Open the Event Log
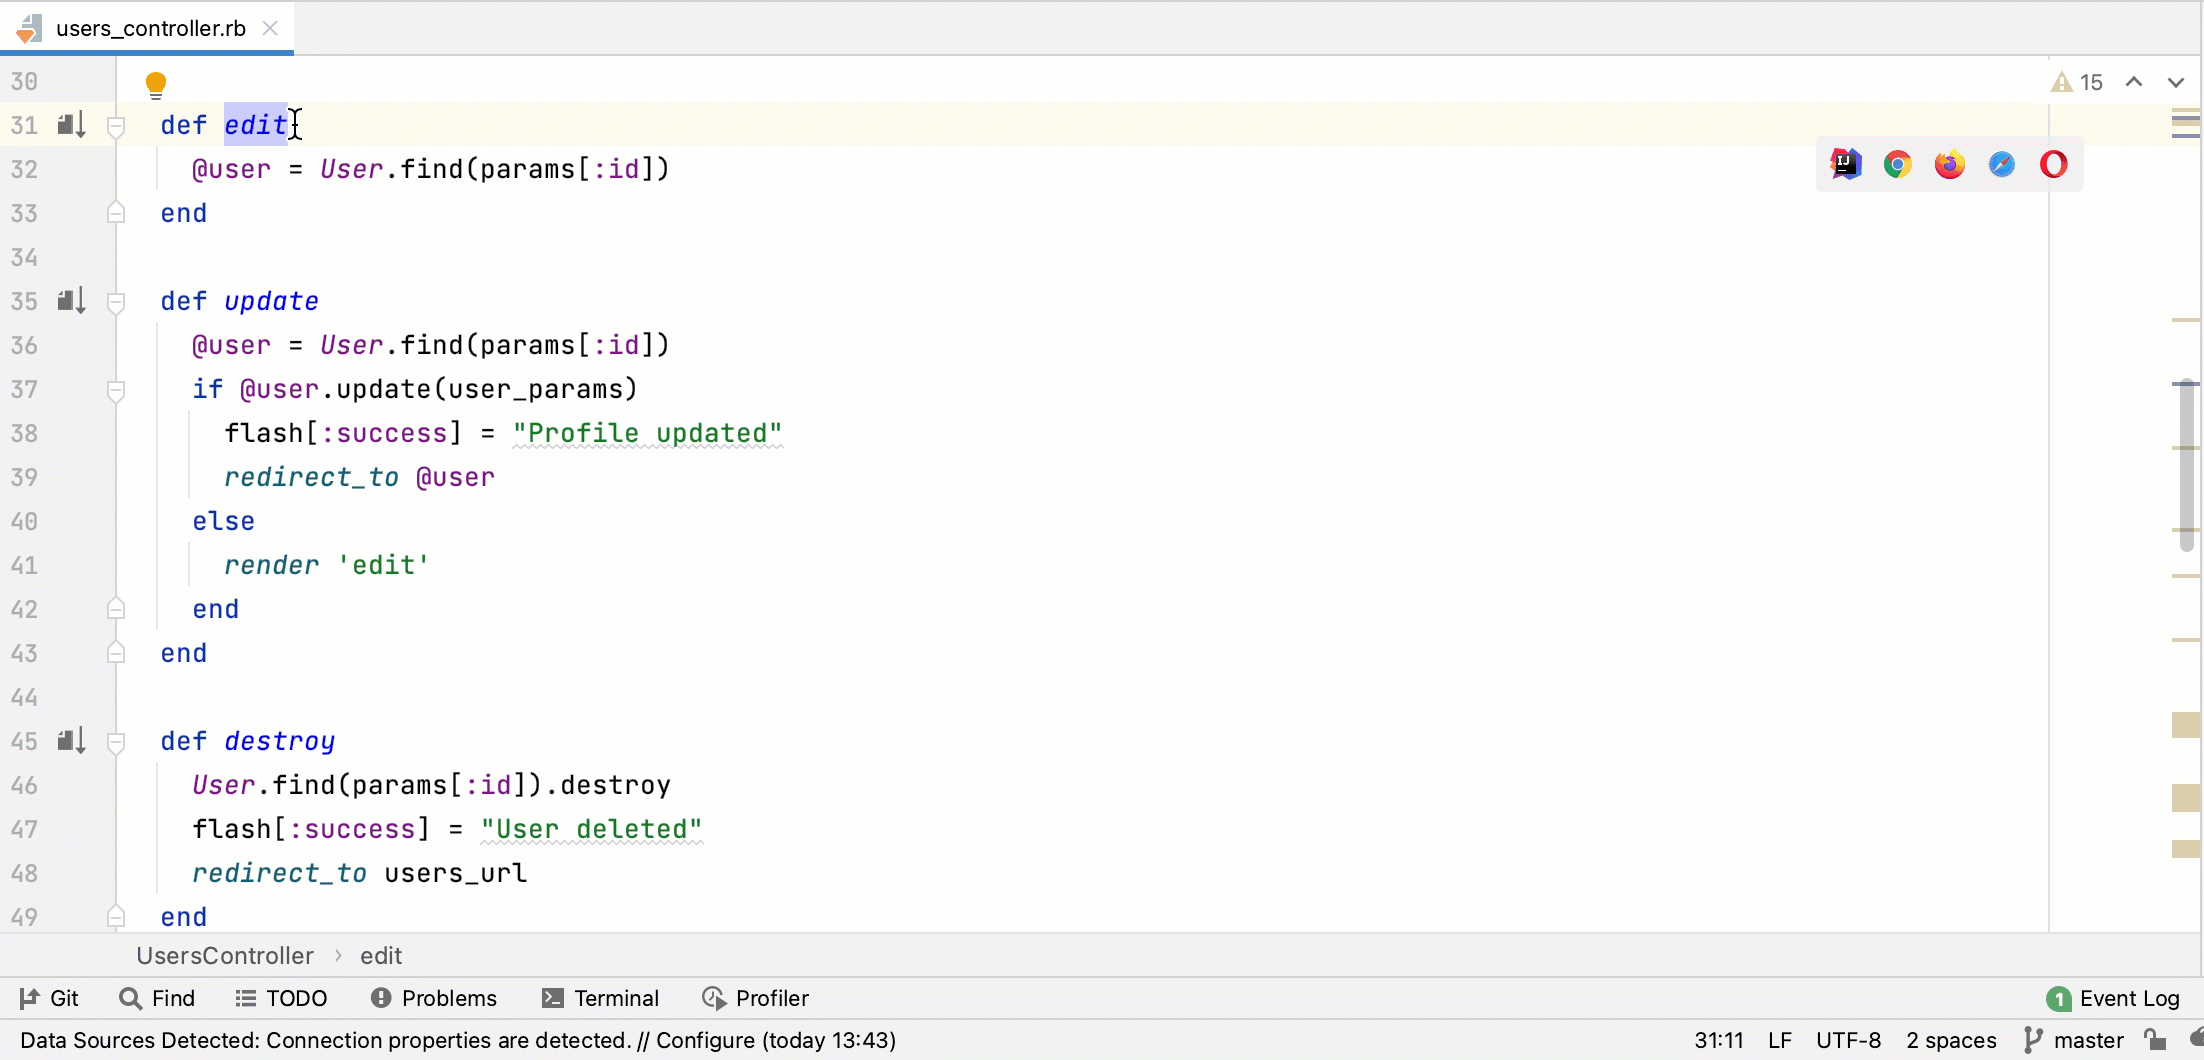The height and width of the screenshot is (1060, 2204). [x=2113, y=998]
